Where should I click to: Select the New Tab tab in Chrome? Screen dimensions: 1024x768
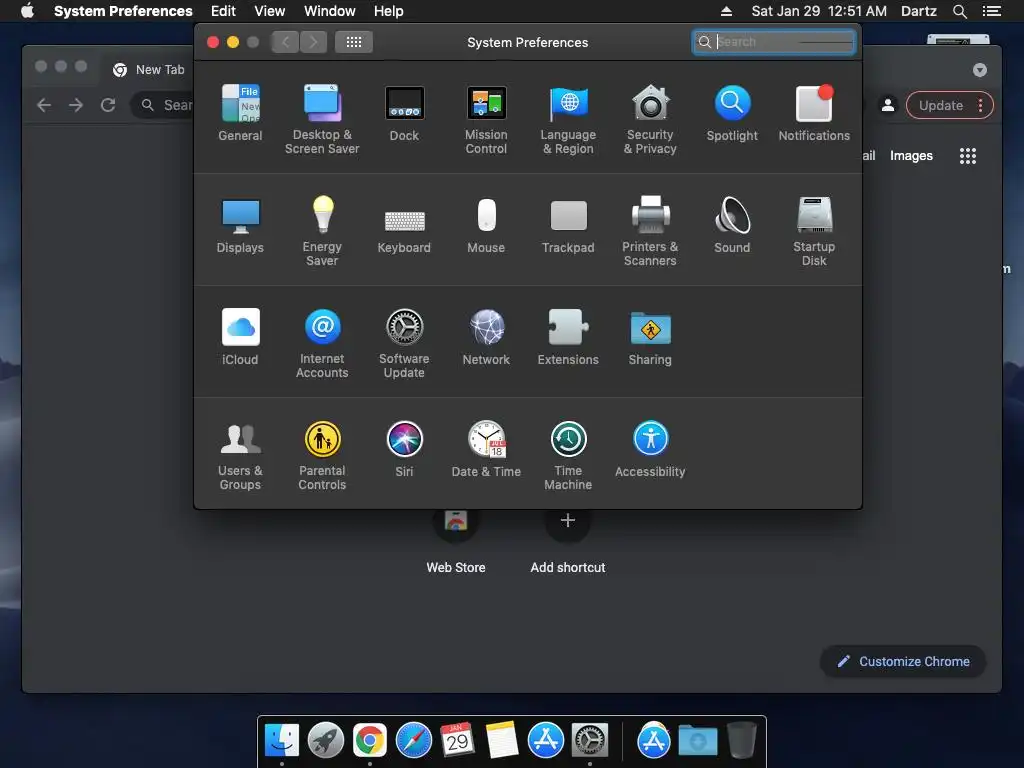pos(149,70)
